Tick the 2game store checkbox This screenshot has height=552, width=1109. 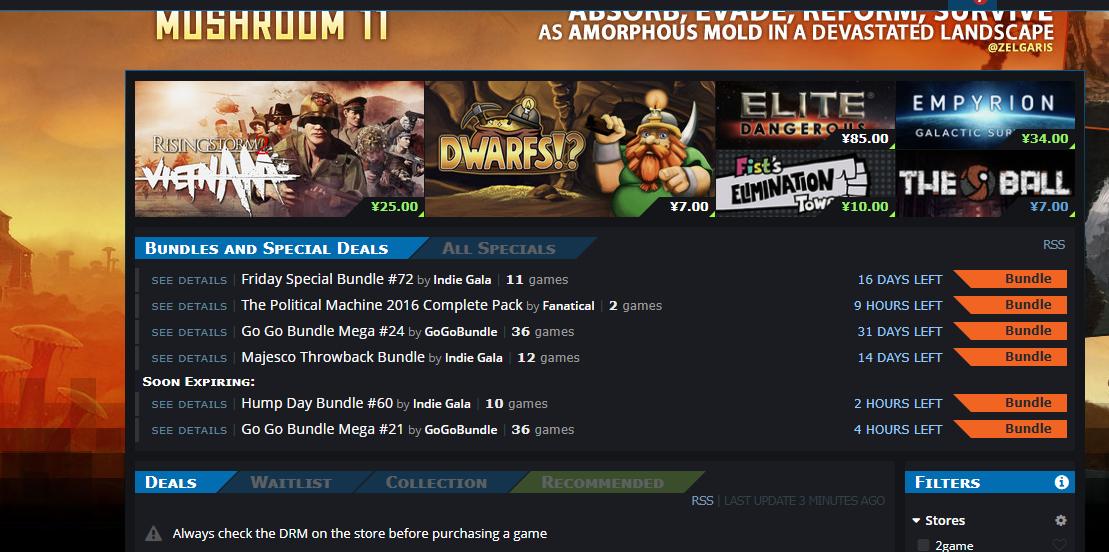pos(923,545)
